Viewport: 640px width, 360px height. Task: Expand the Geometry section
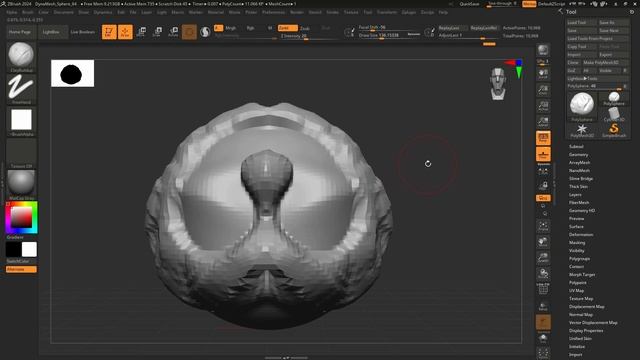point(579,155)
